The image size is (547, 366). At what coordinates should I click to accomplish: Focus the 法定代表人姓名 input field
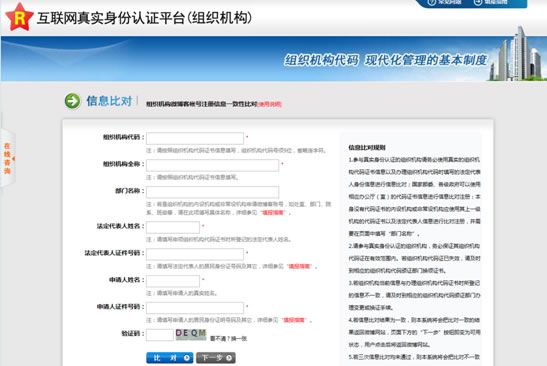[x=173, y=227]
